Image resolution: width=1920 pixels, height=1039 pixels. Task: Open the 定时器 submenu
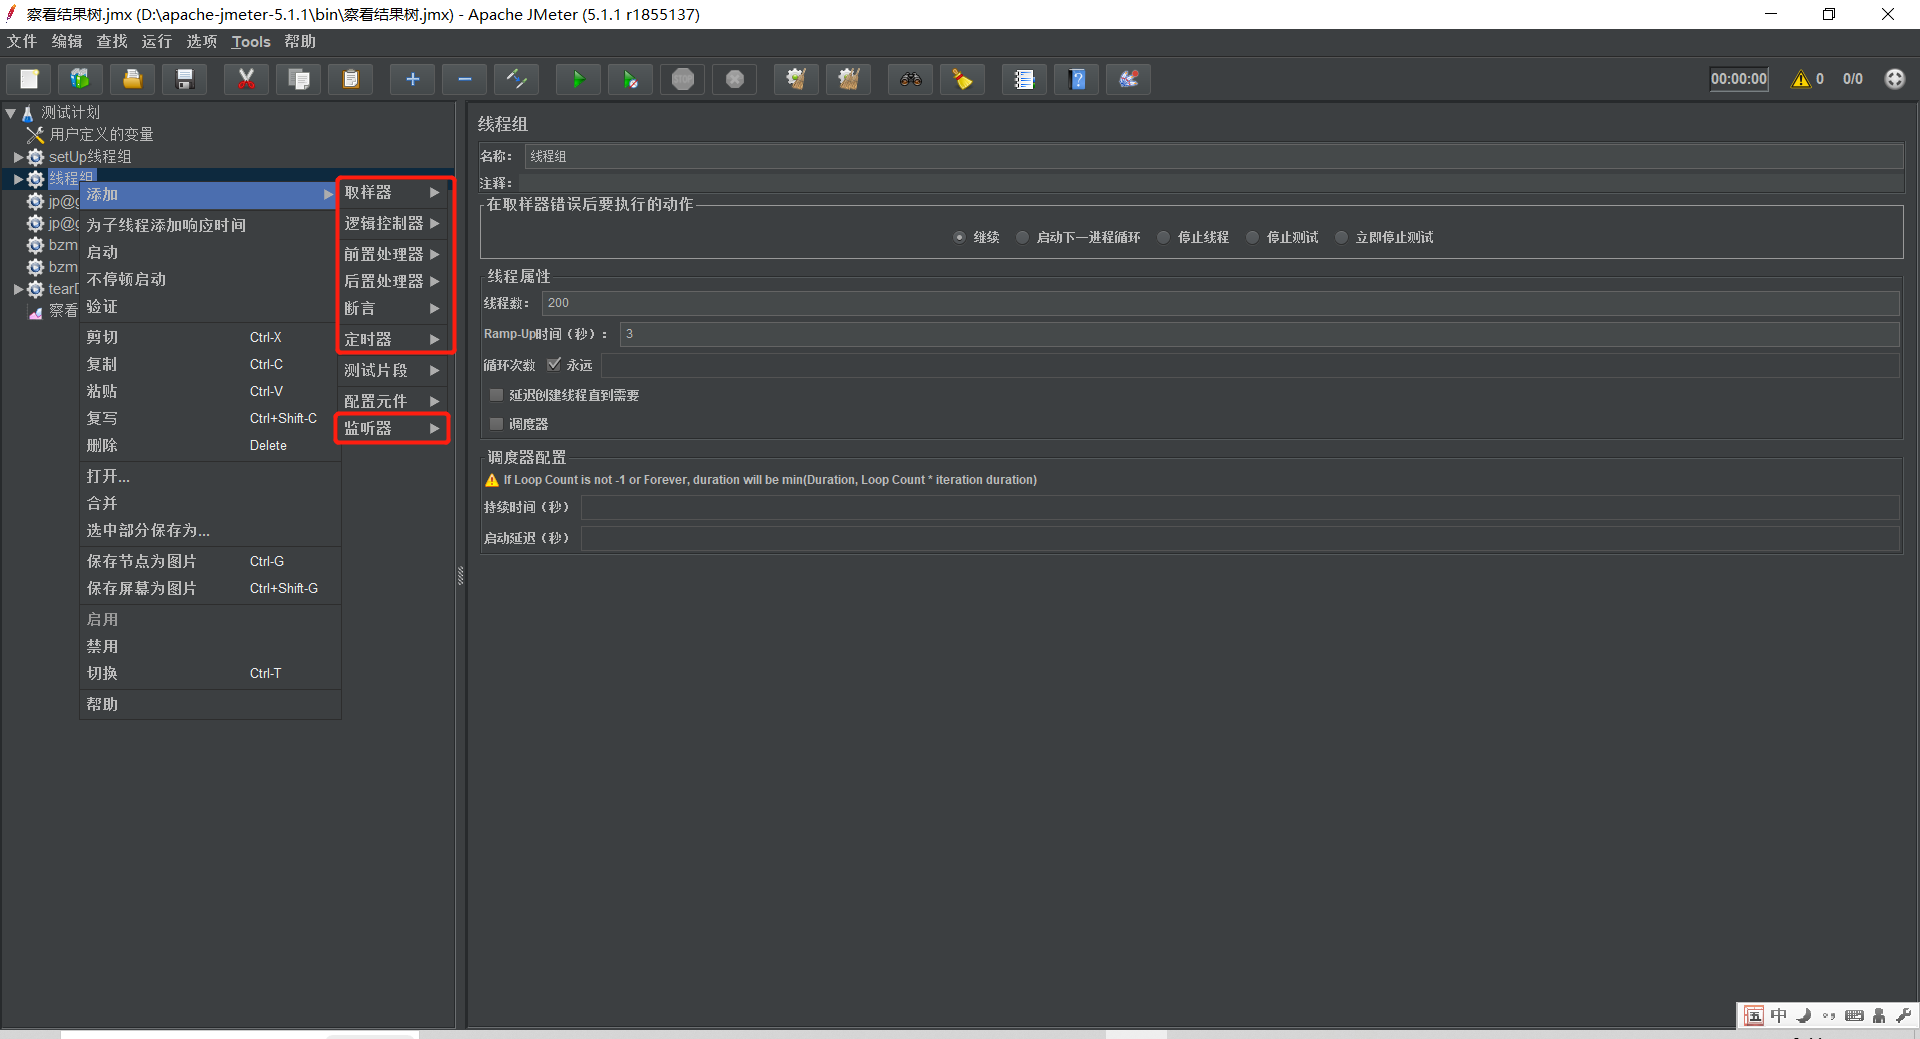(x=392, y=339)
